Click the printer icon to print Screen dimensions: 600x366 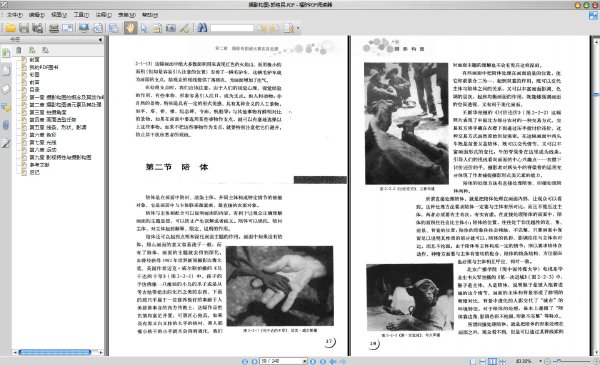(54, 28)
